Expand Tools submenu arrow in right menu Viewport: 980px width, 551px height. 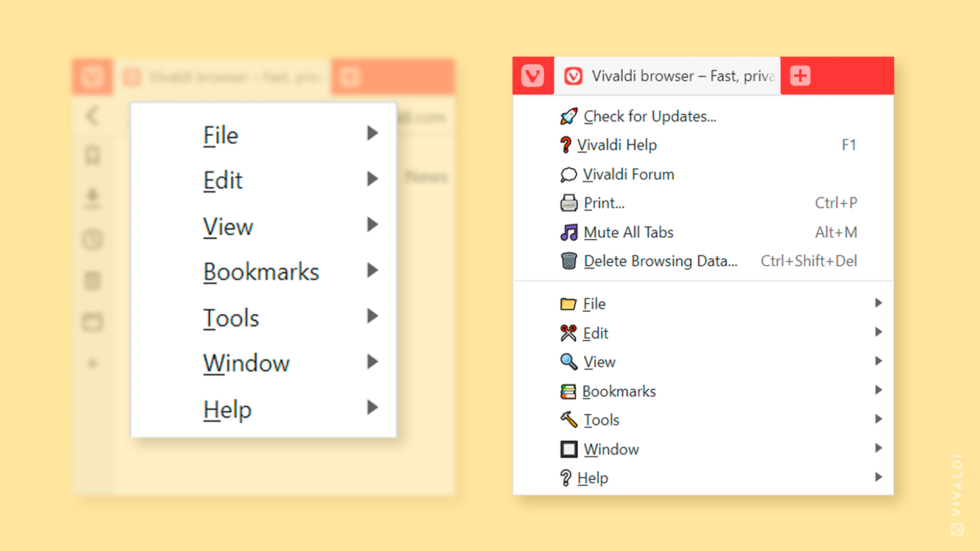878,419
